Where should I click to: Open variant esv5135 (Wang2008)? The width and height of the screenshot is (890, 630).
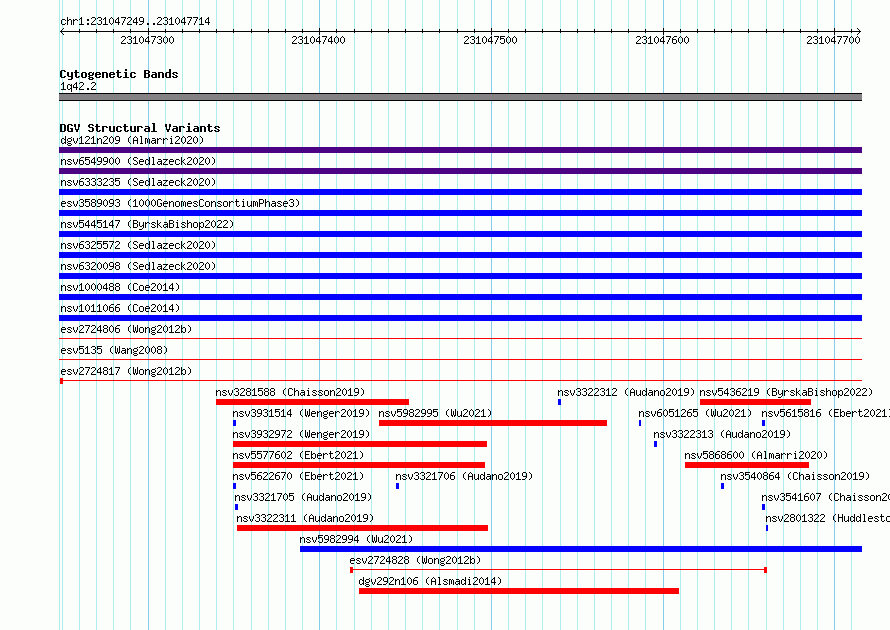coord(114,350)
